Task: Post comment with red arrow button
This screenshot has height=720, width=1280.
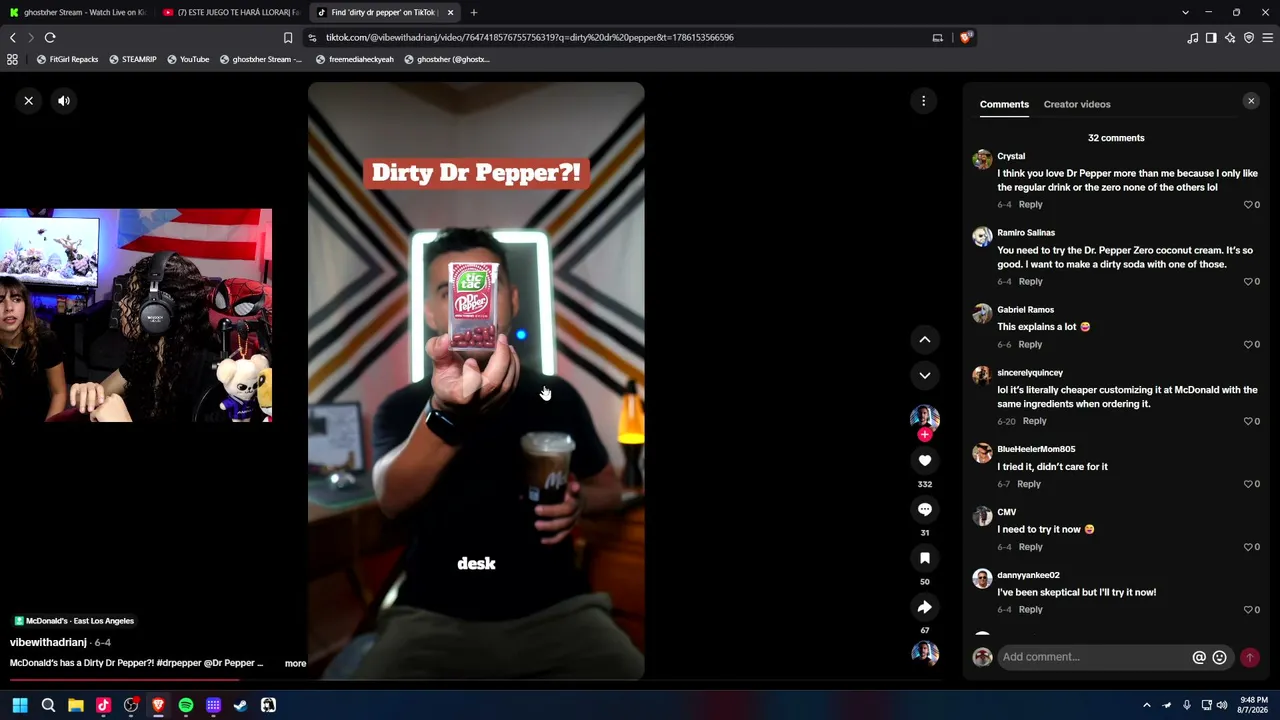Action: click(1250, 658)
